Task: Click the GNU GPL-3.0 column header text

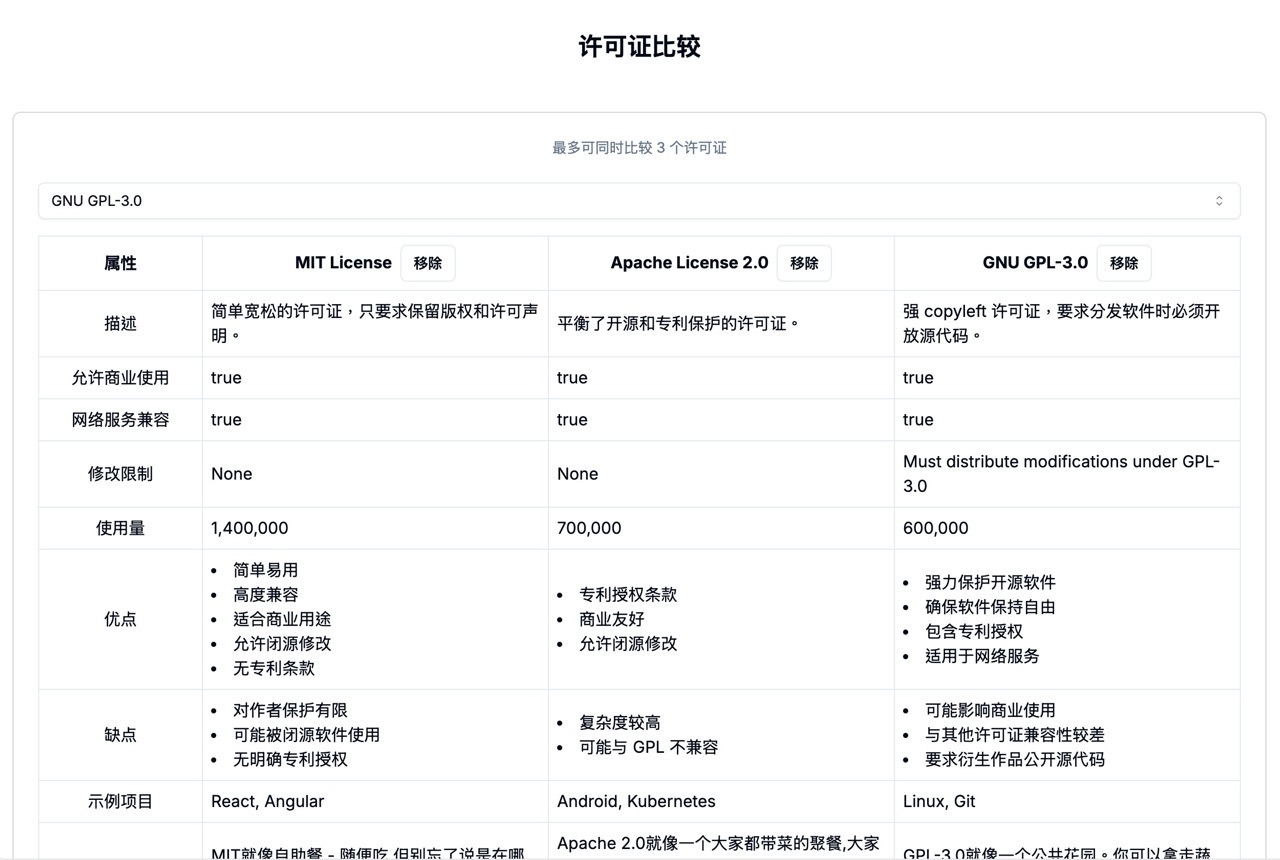Action: coord(1035,263)
